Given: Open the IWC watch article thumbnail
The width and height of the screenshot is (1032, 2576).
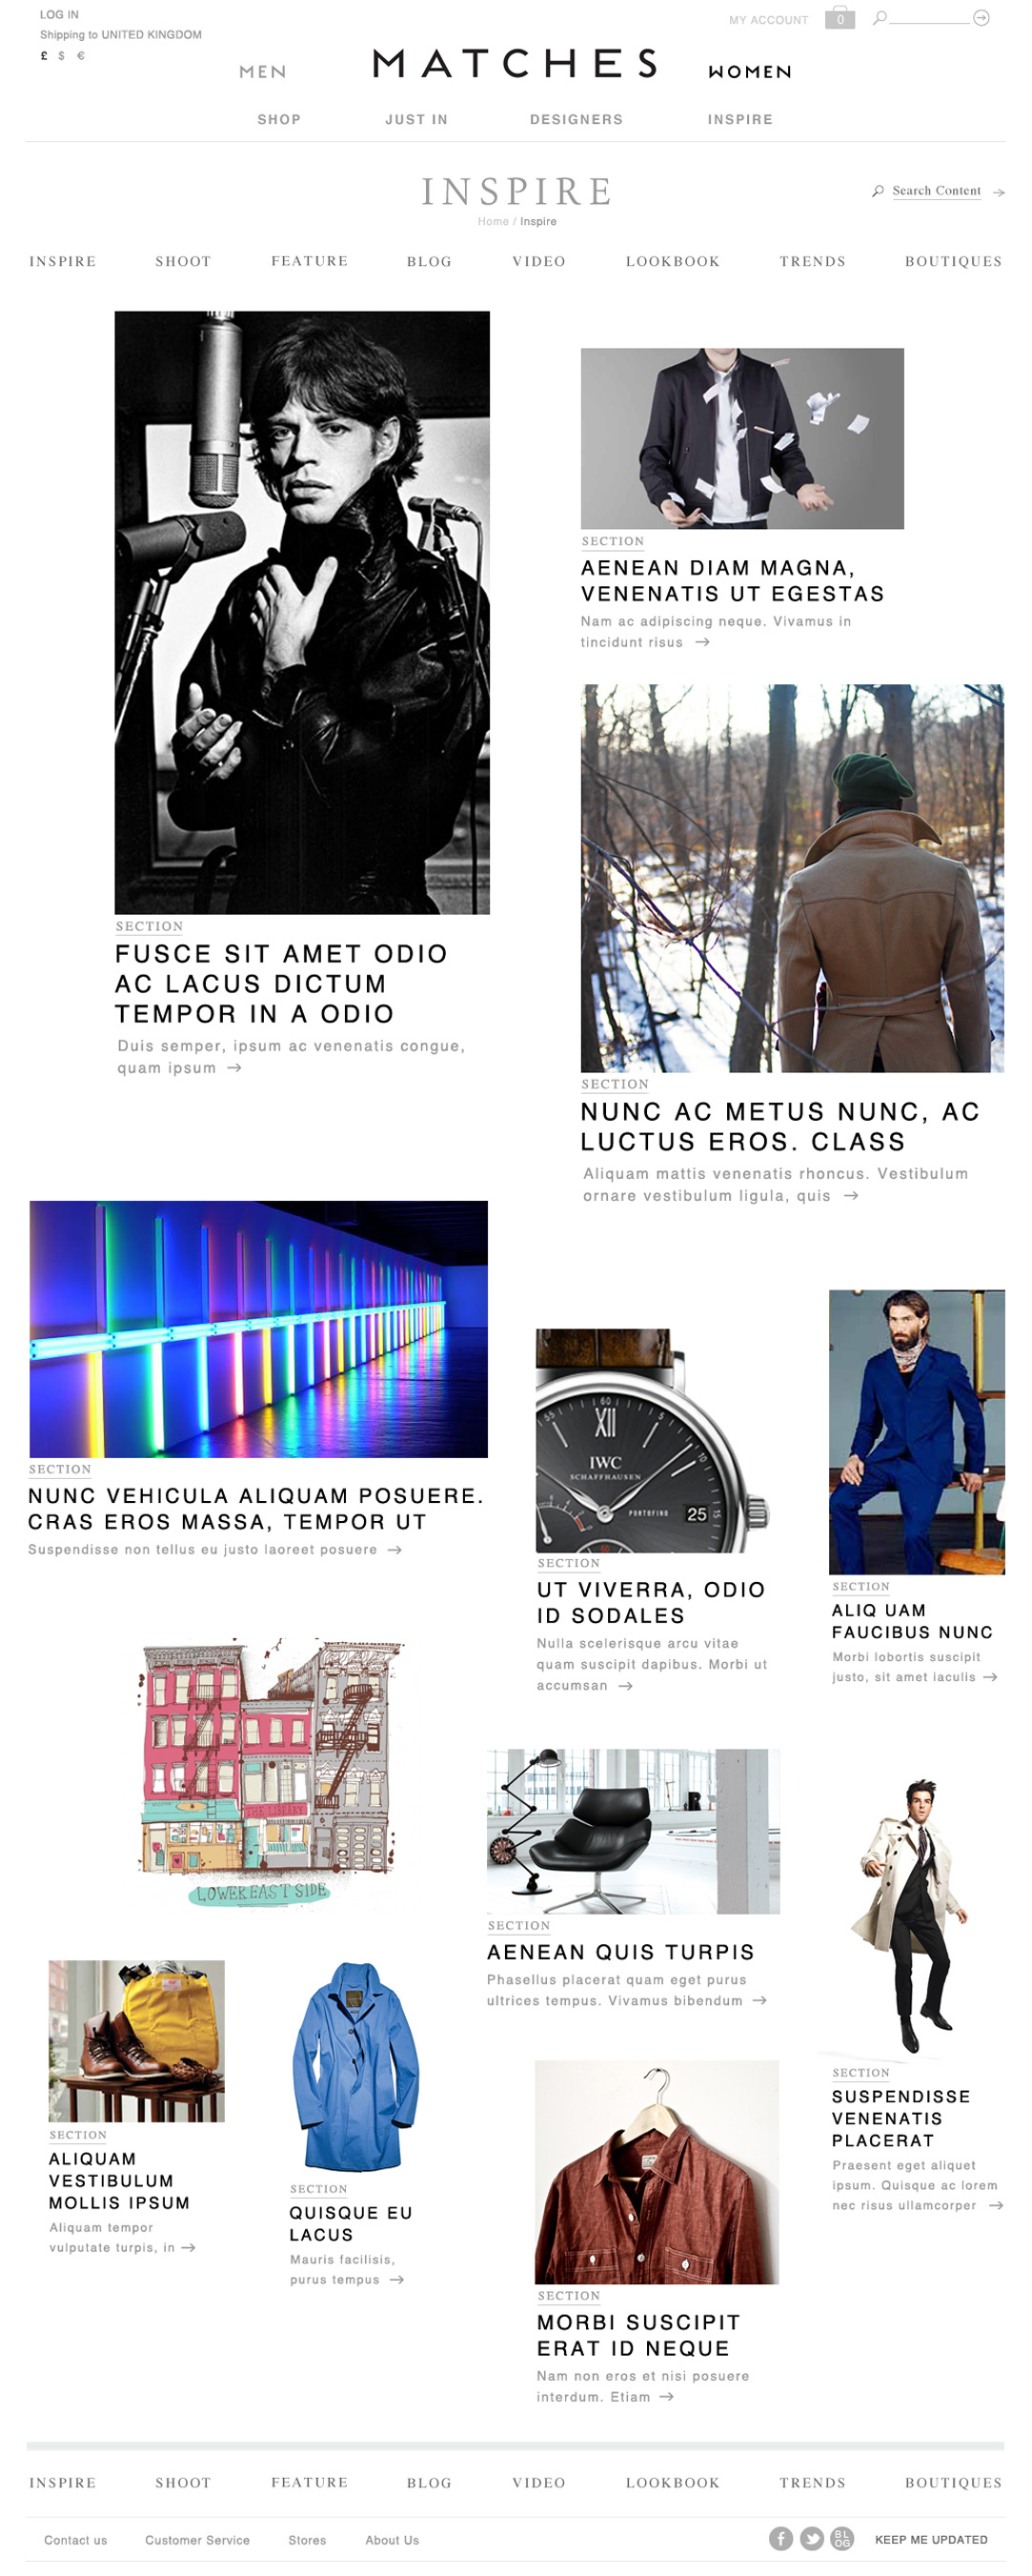Looking at the screenshot, I should tap(652, 1440).
